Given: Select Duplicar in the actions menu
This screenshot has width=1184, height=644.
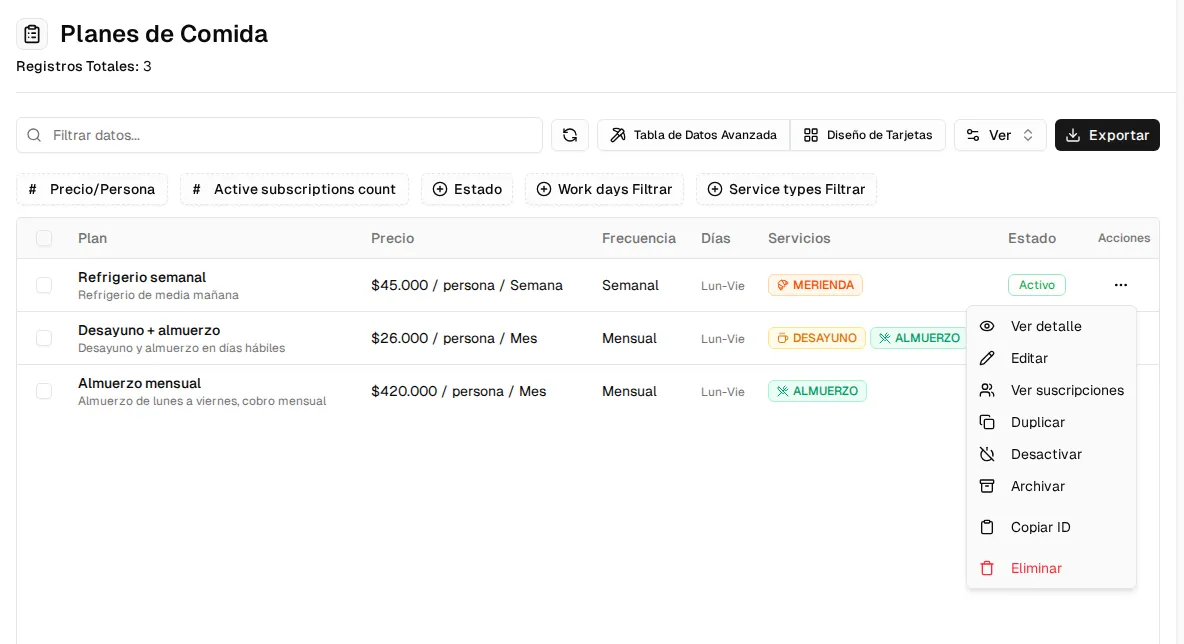Looking at the screenshot, I should (x=1051, y=422).
